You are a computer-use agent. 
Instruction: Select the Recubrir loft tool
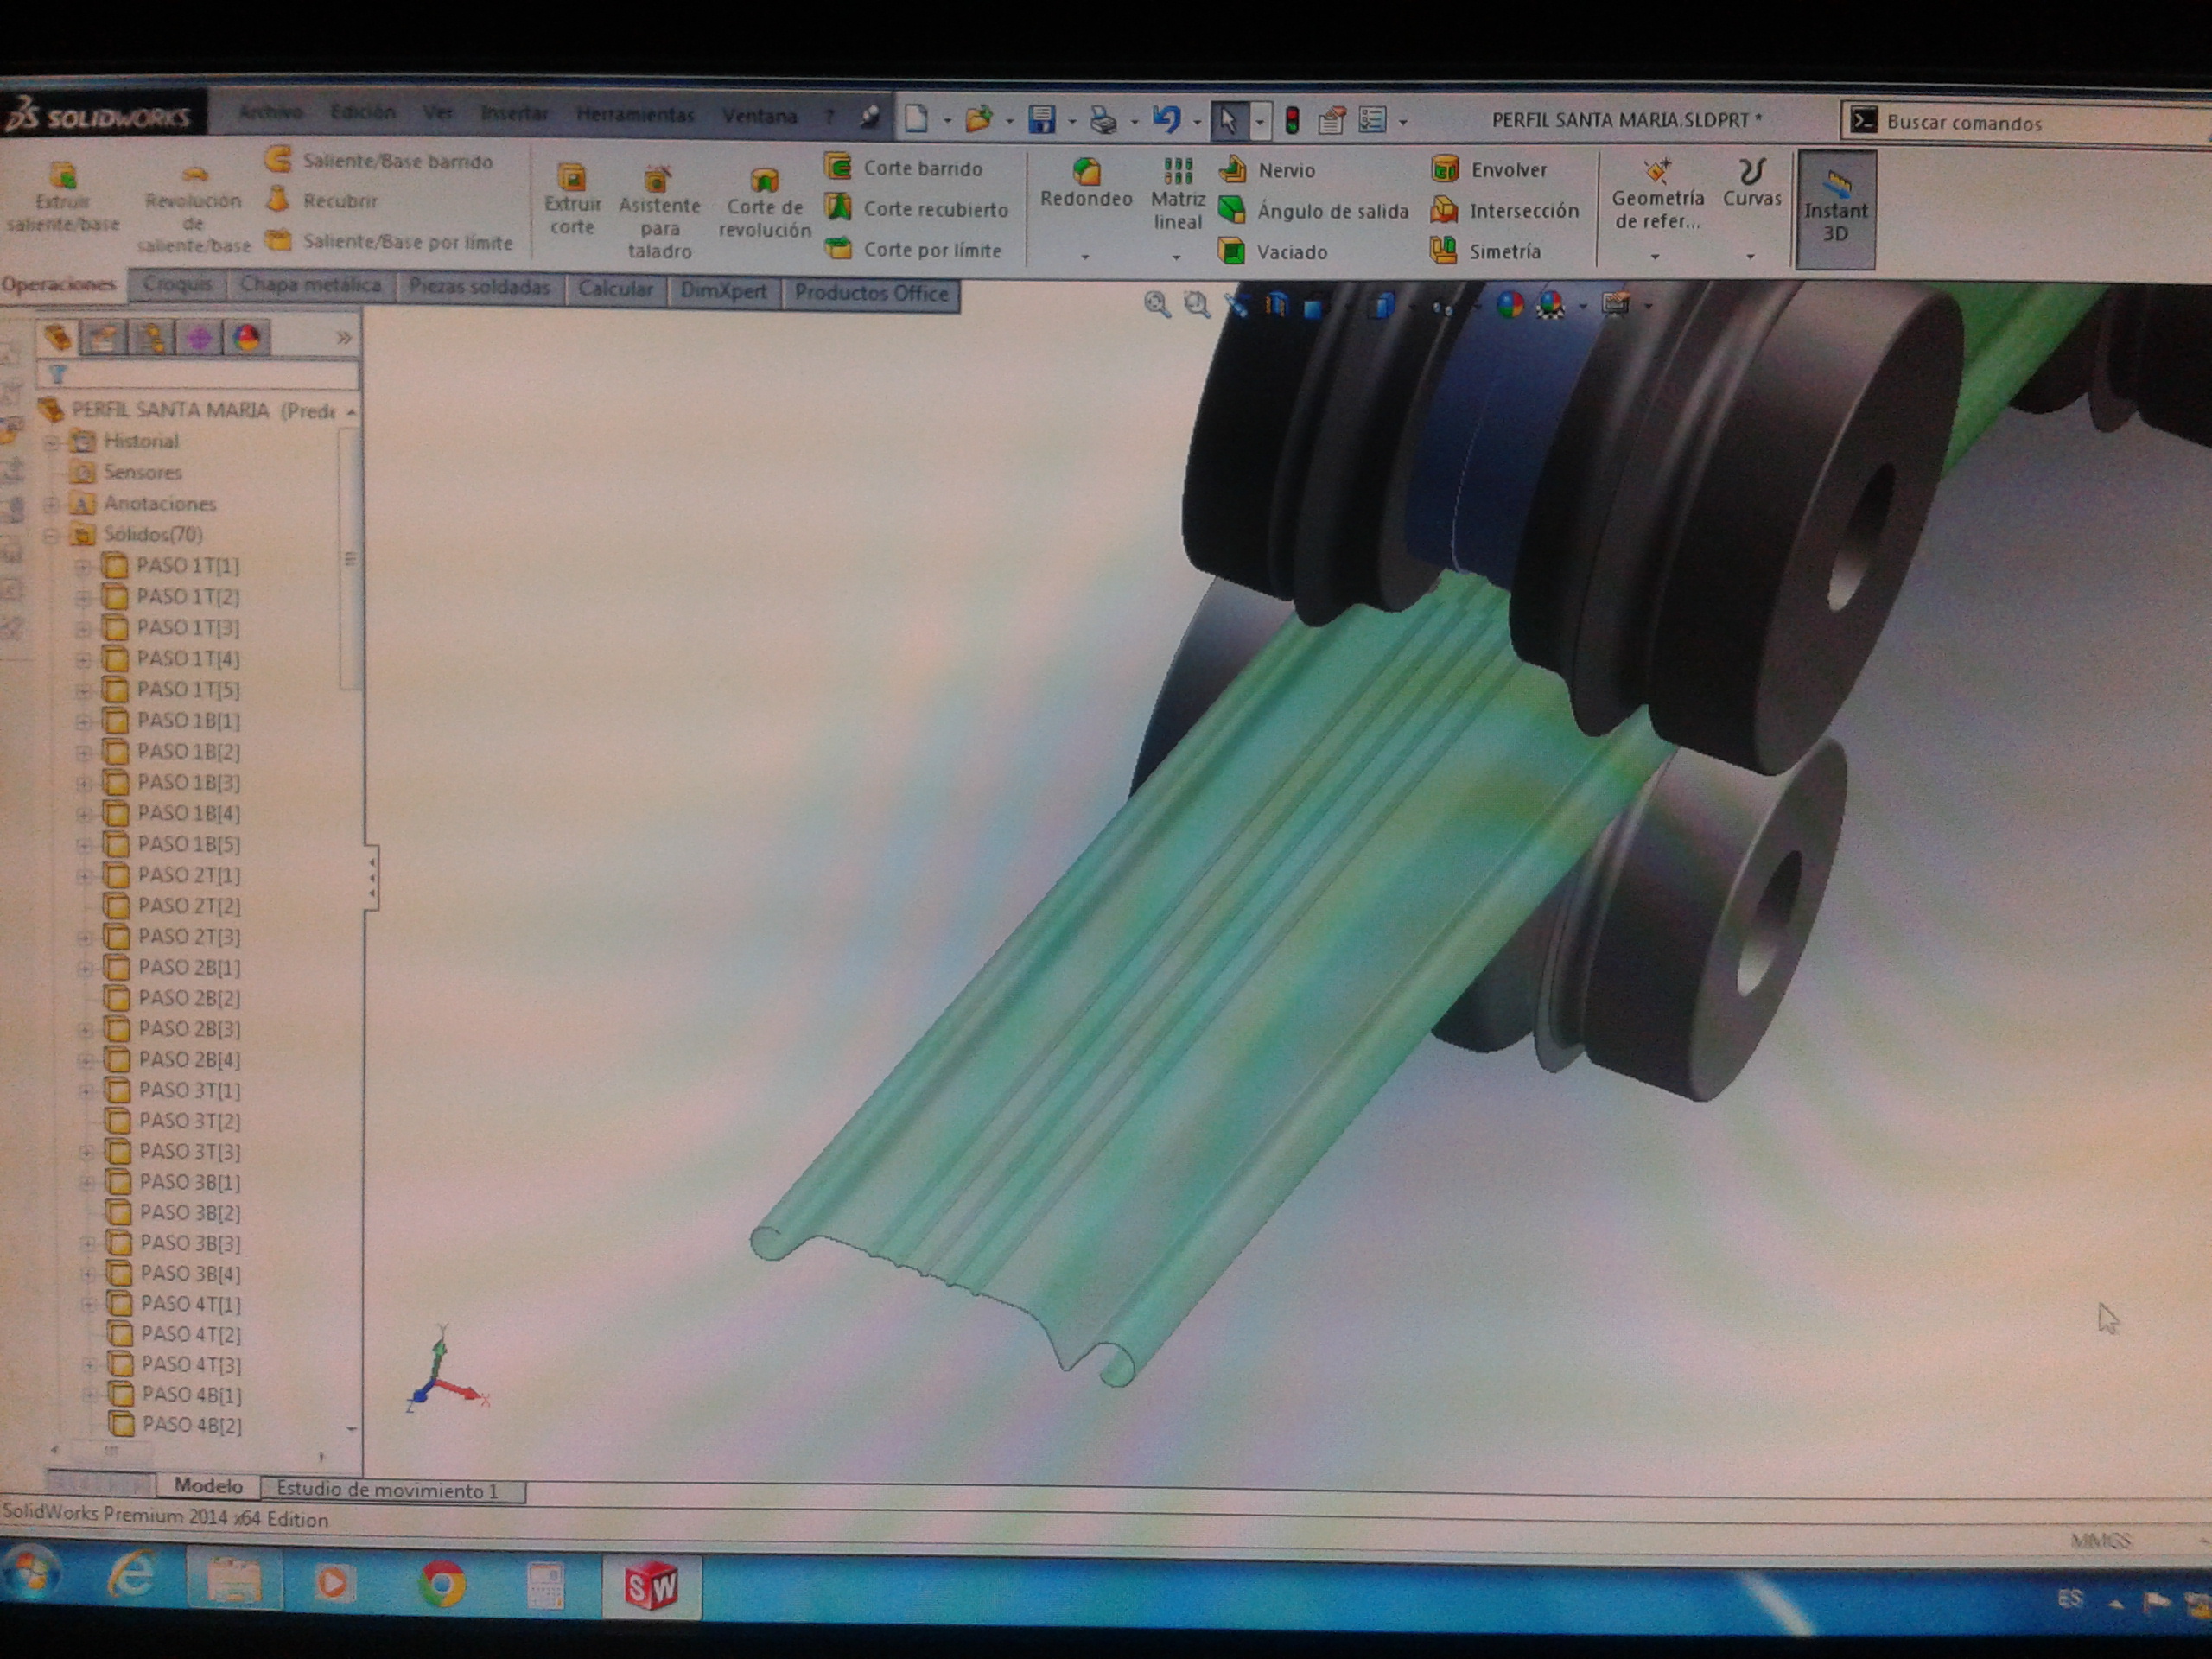click(321, 200)
